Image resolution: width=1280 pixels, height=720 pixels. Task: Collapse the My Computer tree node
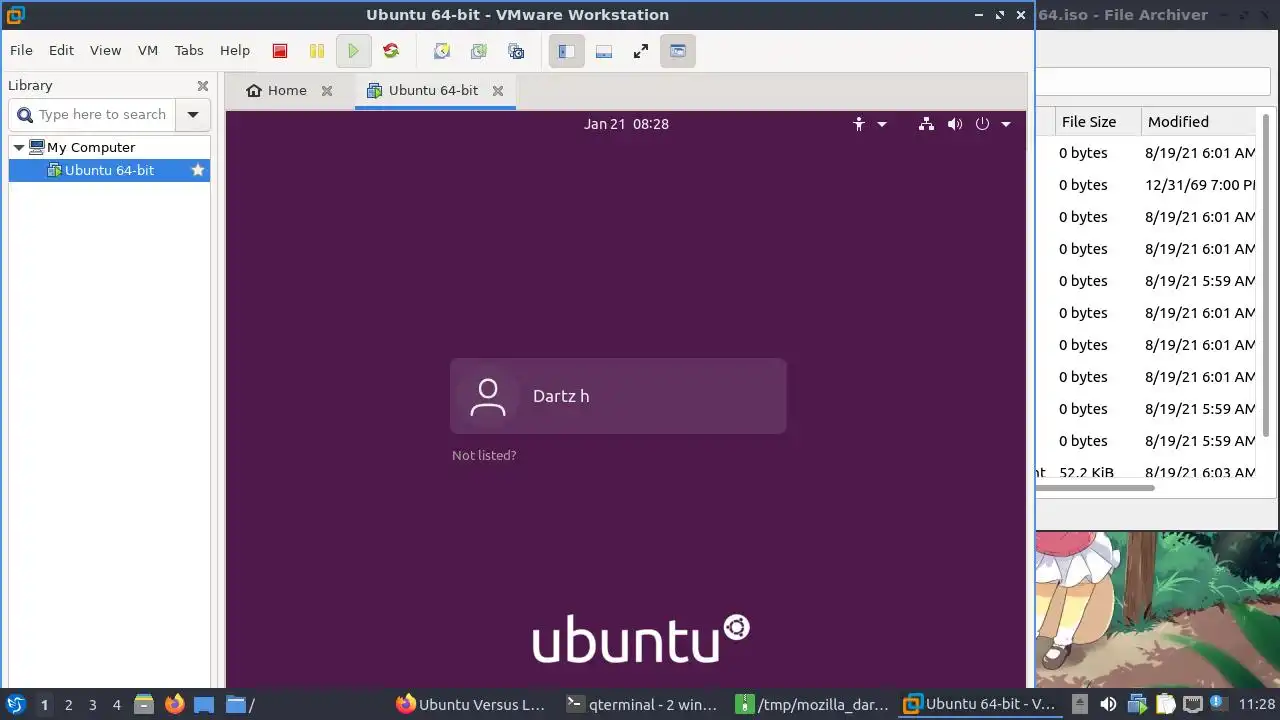point(19,147)
